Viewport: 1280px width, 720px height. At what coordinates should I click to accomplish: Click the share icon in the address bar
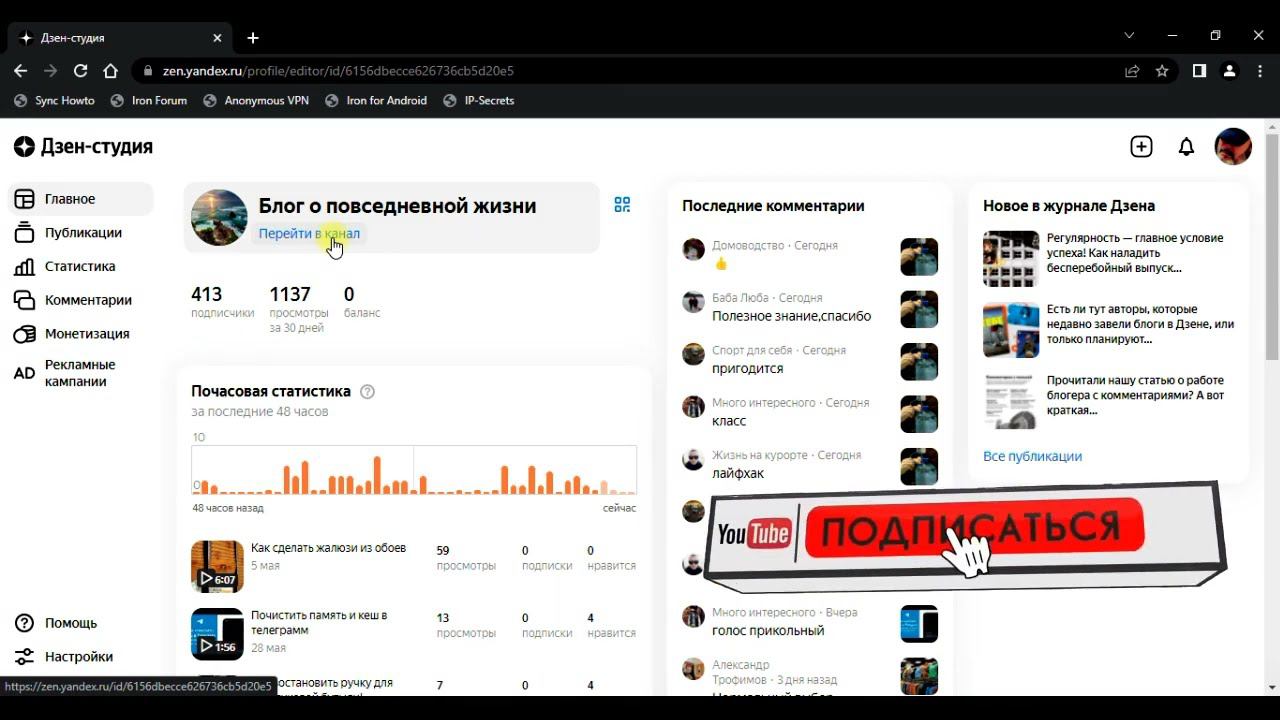[1132, 71]
